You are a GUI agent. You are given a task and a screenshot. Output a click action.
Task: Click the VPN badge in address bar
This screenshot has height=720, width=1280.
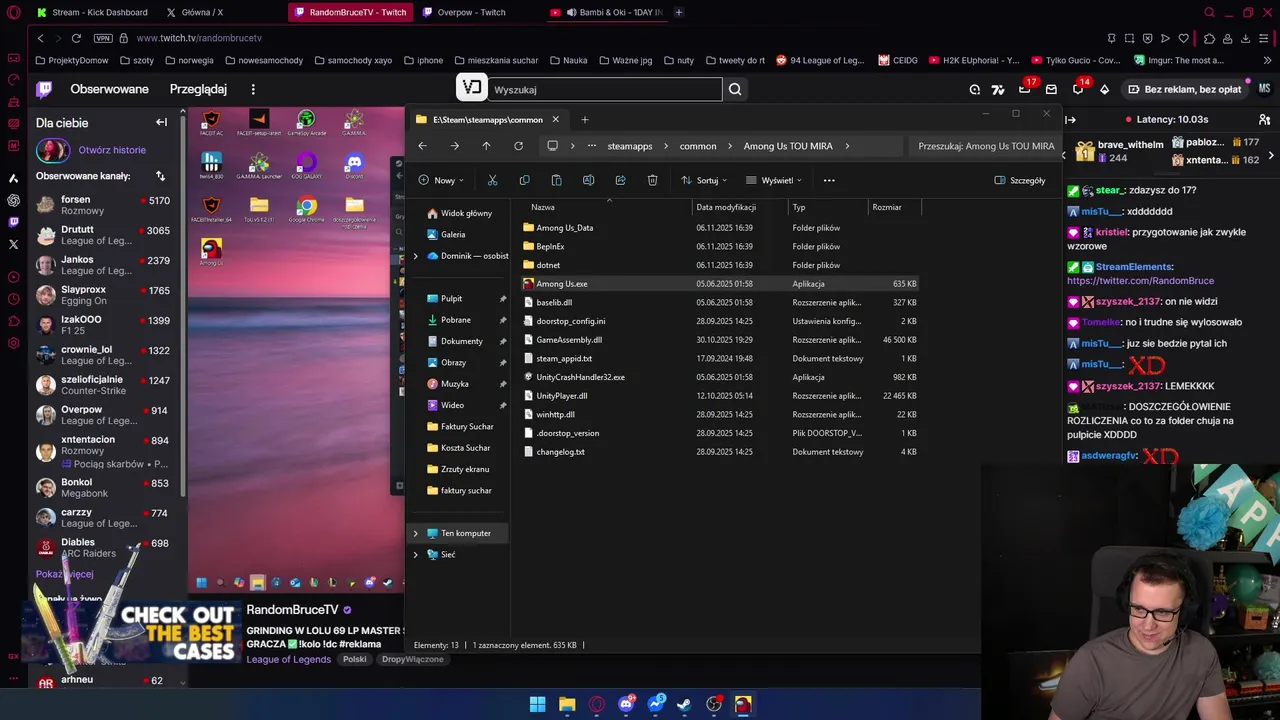tap(103, 38)
